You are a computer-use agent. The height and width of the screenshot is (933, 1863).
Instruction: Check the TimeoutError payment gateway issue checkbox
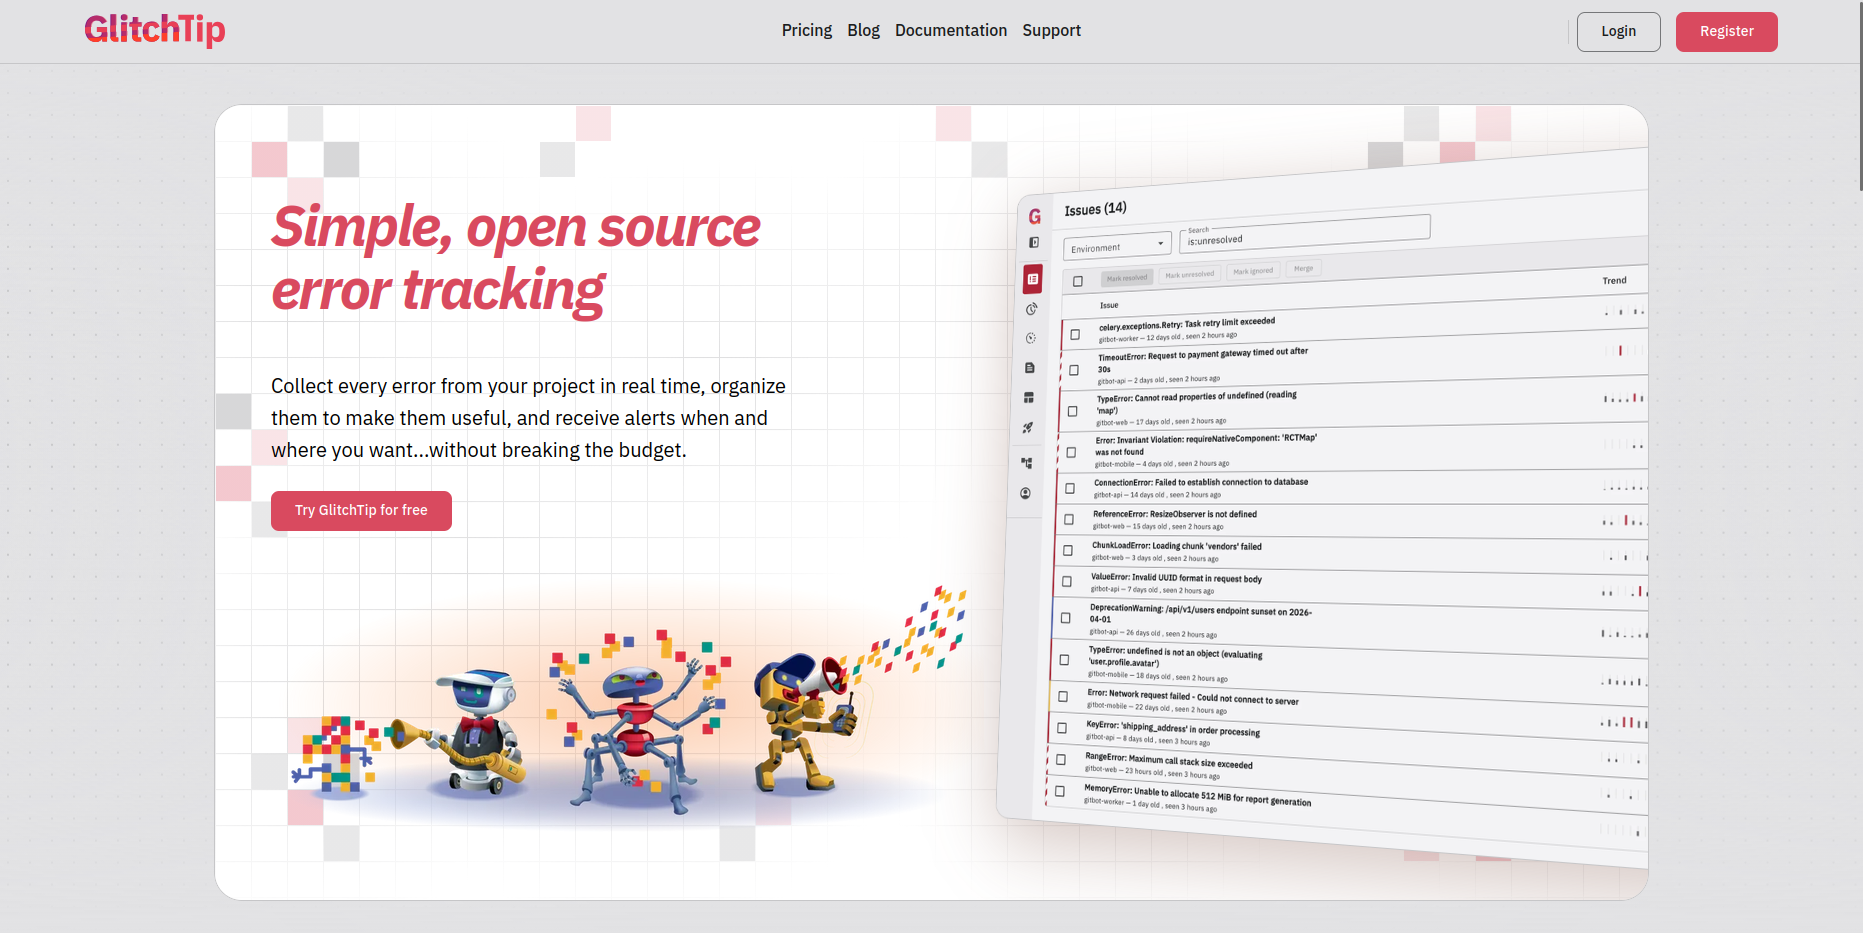1074,370
